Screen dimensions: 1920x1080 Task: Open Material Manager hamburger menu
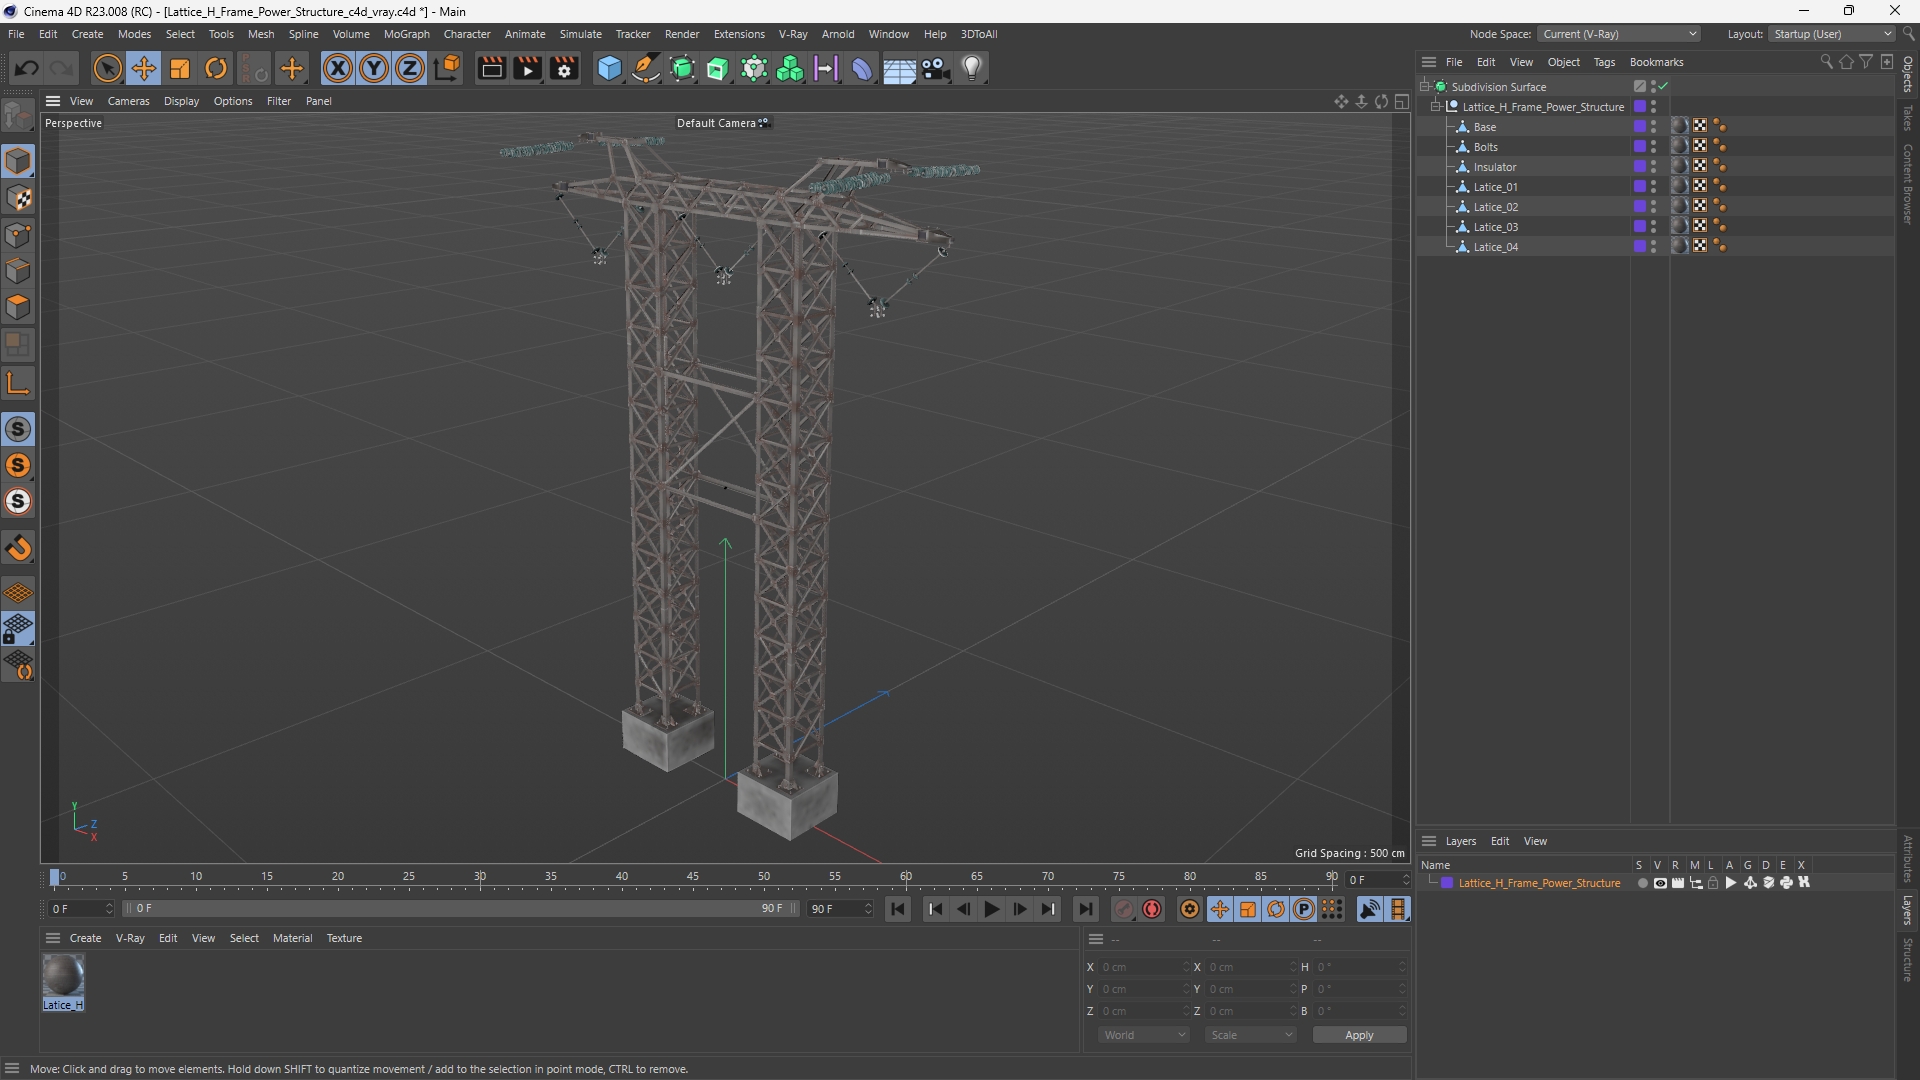click(x=53, y=938)
